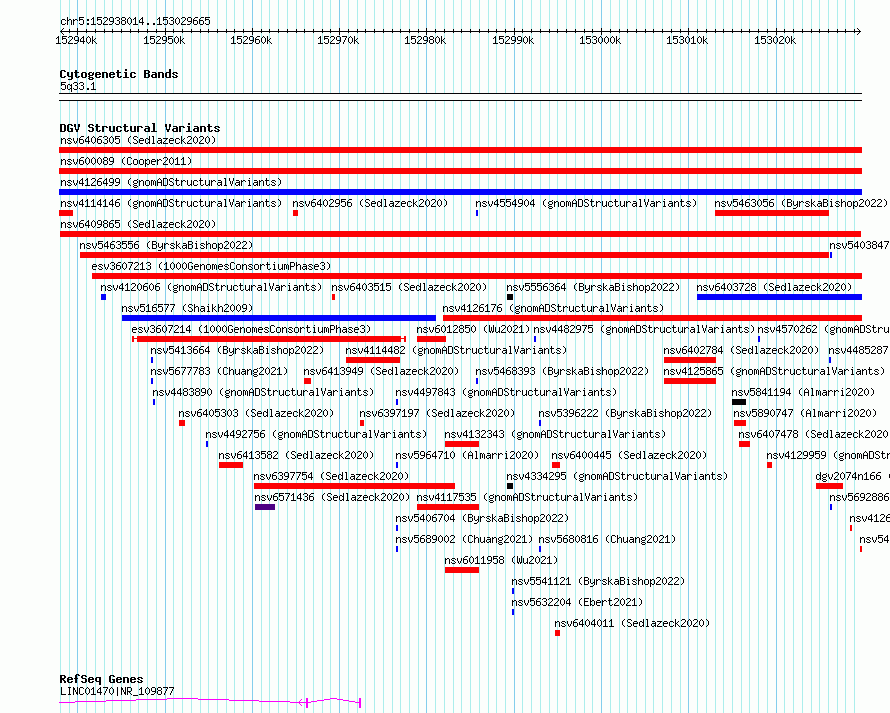Click nsv4482975 gnomAD variant label
The width and height of the screenshot is (890, 713).
pyautogui.click(x=644, y=329)
